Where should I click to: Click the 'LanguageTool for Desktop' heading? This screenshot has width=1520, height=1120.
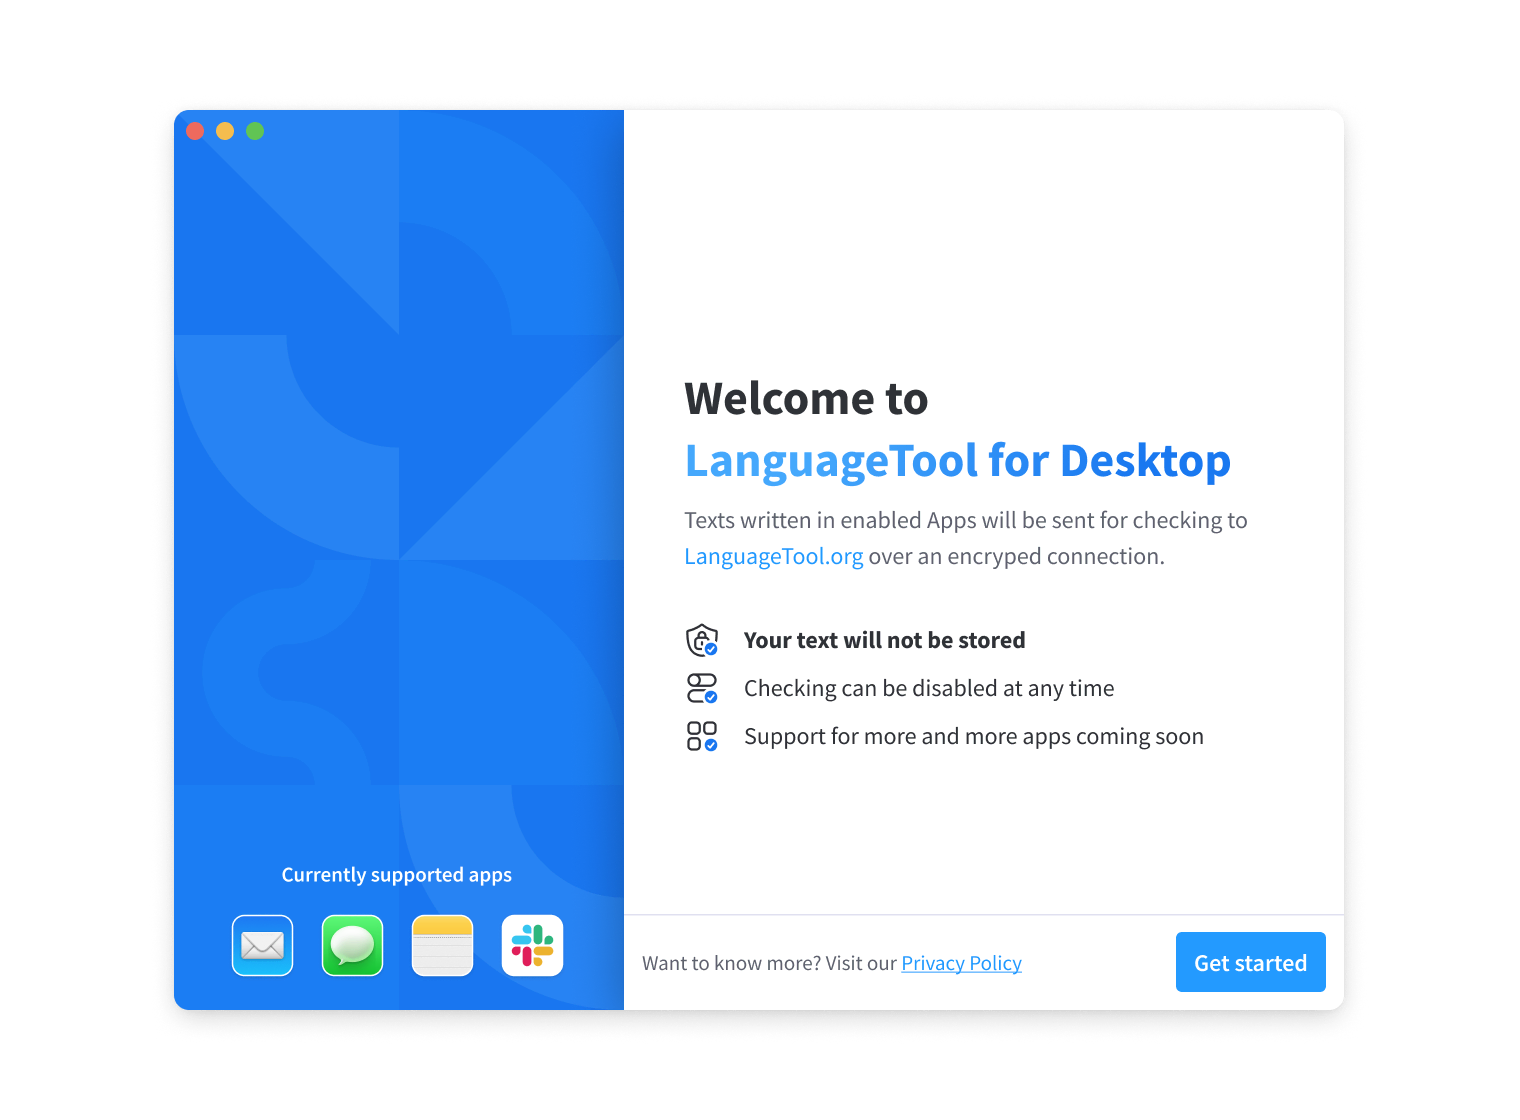click(x=957, y=461)
